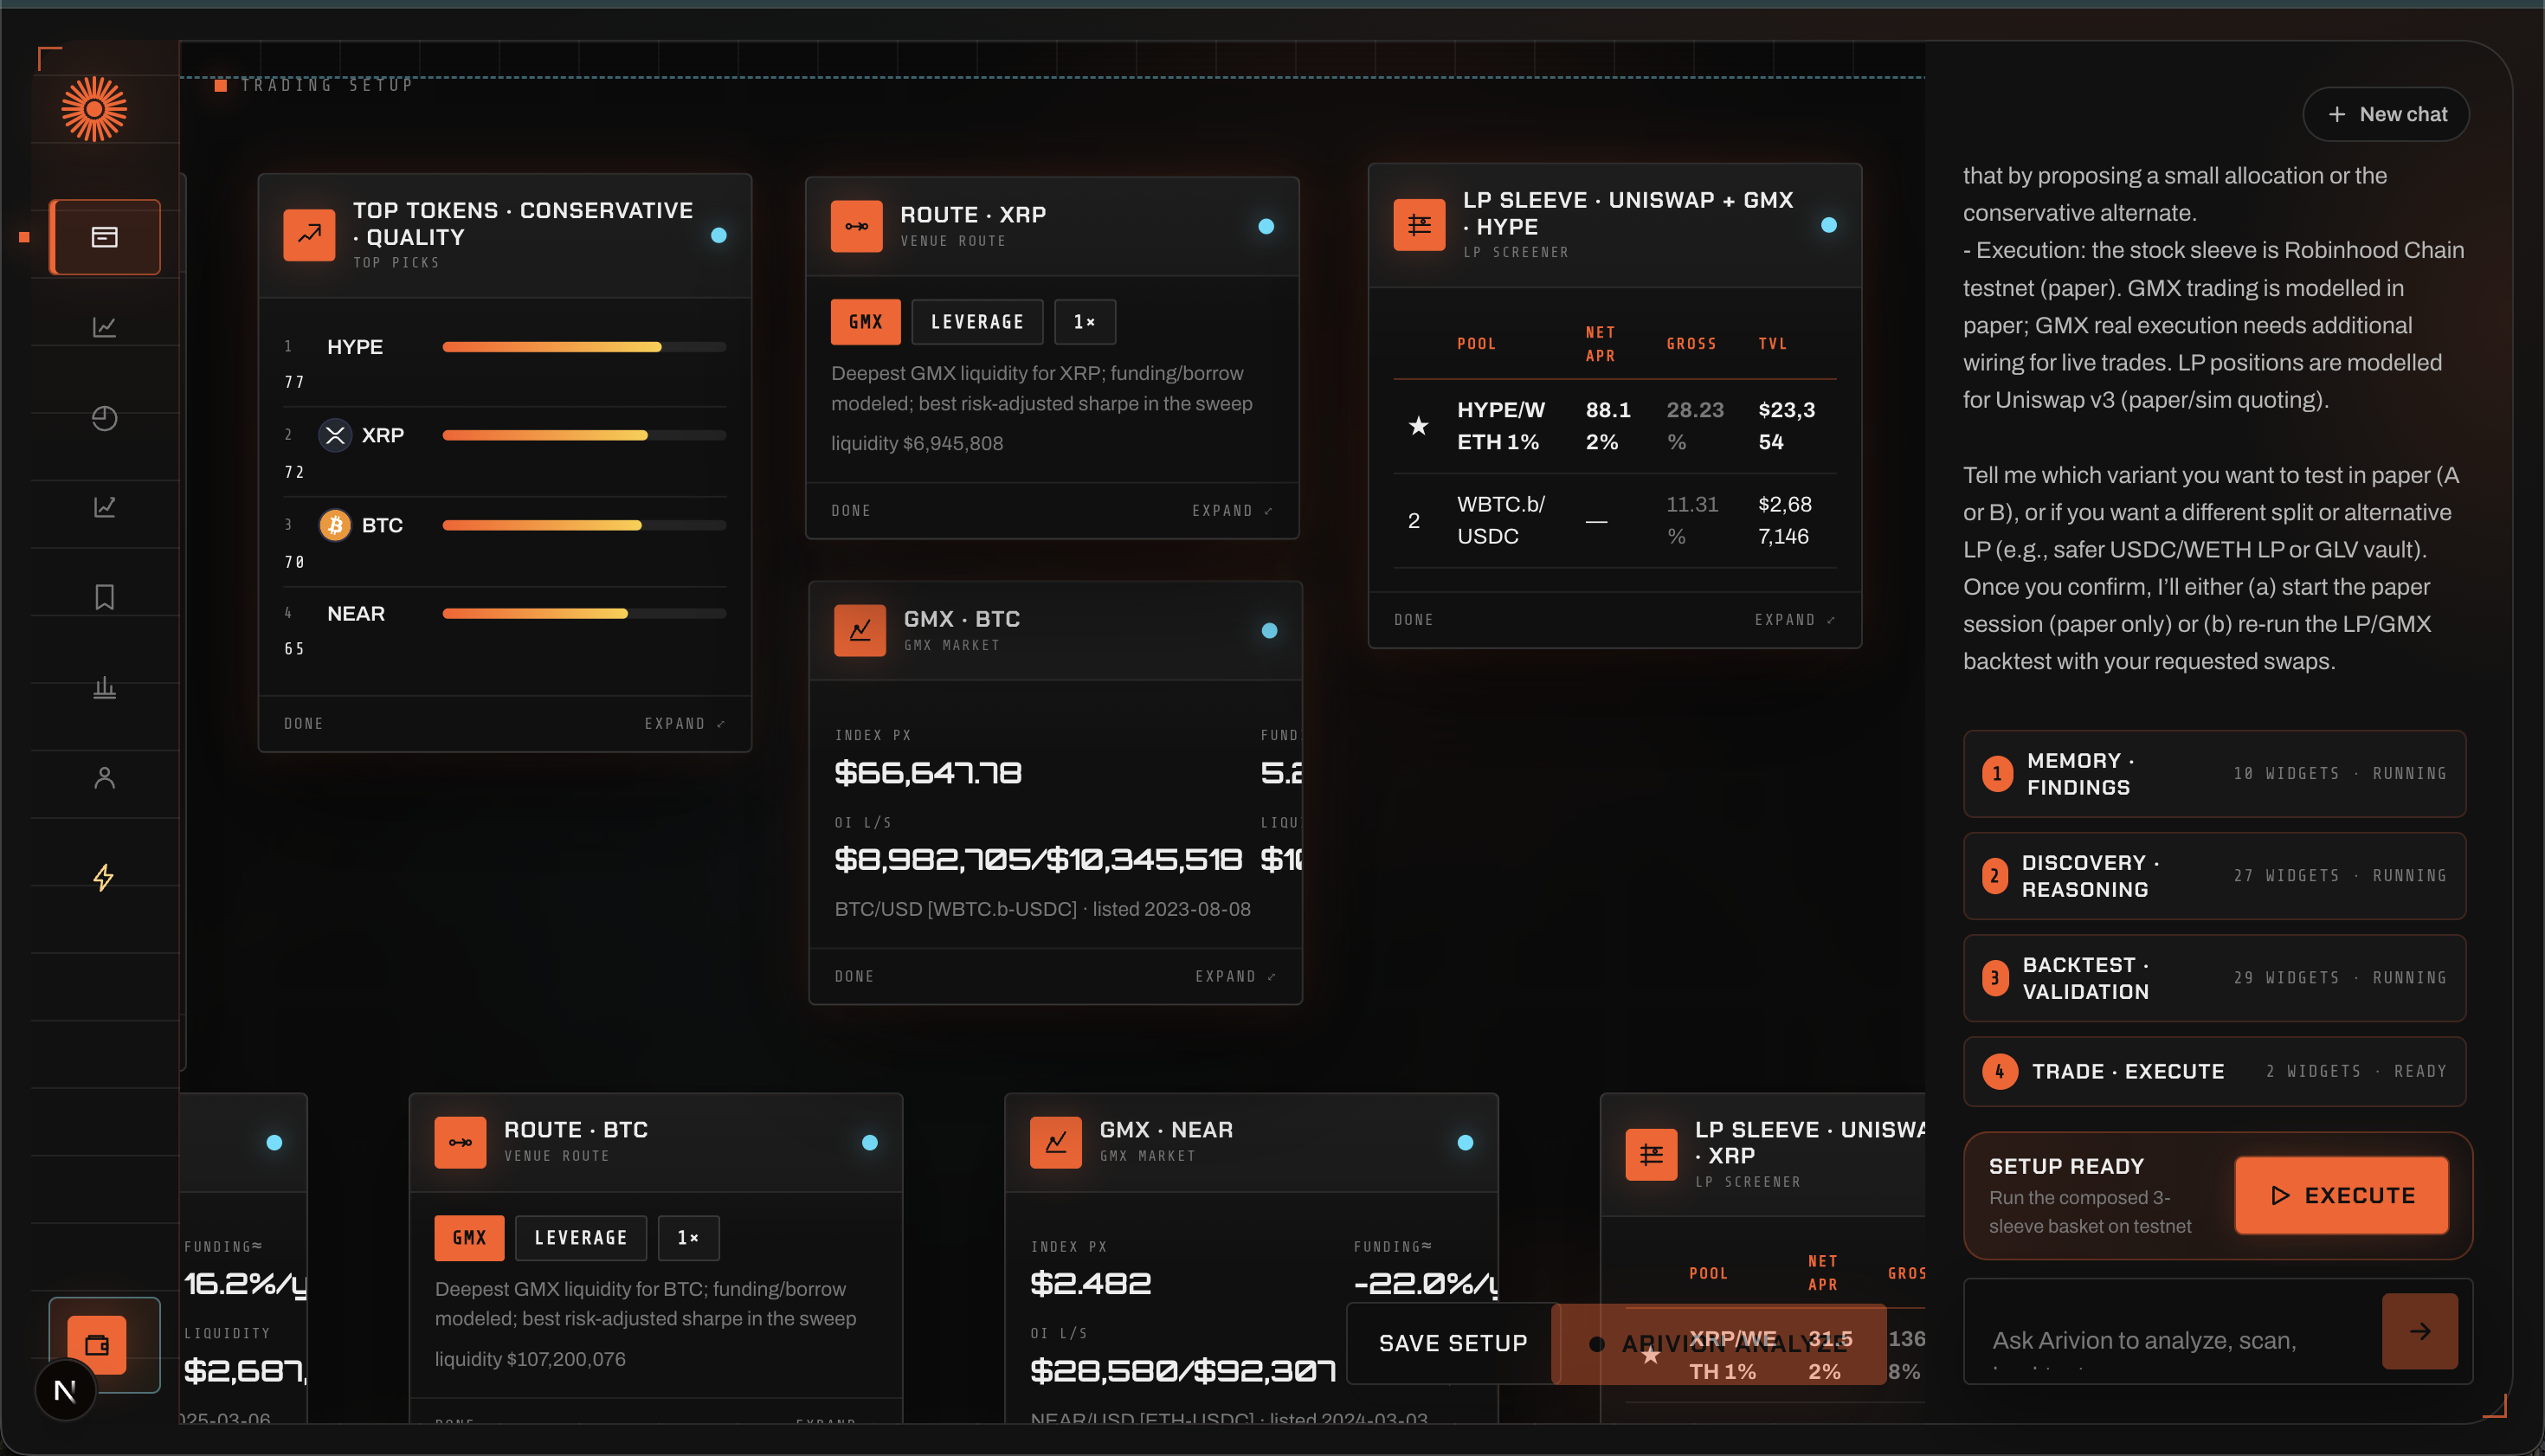
Task: Click the GMX · BTC market chart icon
Action: [x=860, y=630]
